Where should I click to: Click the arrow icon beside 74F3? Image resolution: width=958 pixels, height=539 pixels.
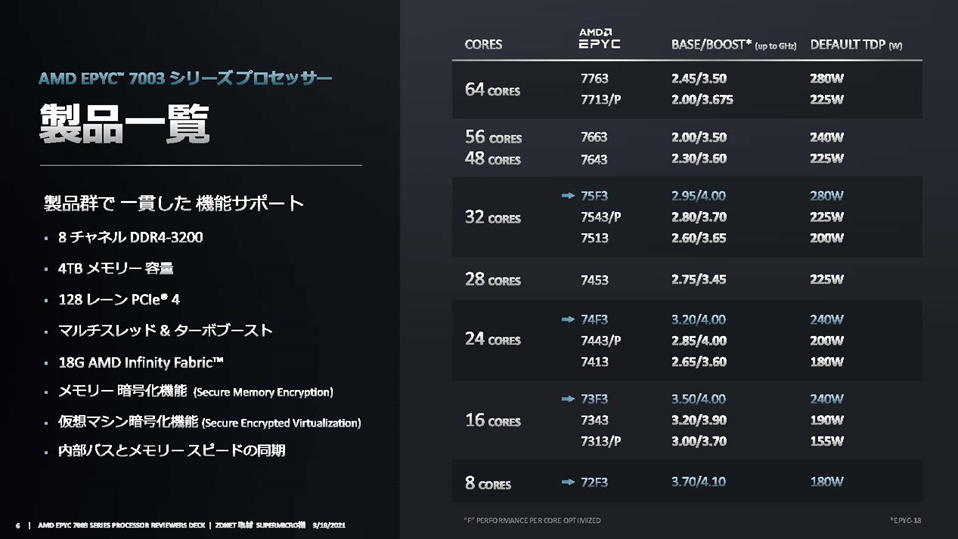click(x=567, y=320)
